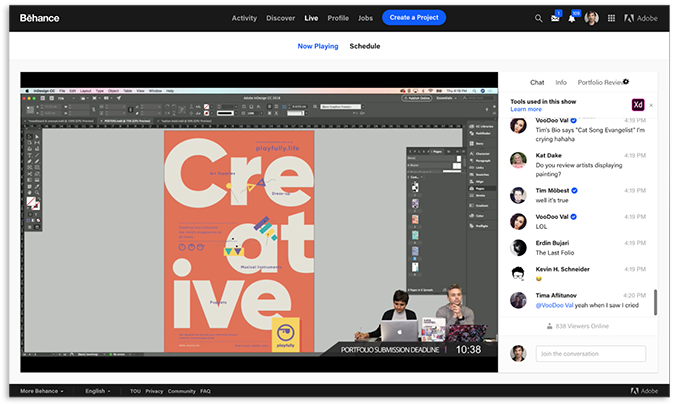
Task: Click the Adobe logo in footer
Action: point(644,391)
